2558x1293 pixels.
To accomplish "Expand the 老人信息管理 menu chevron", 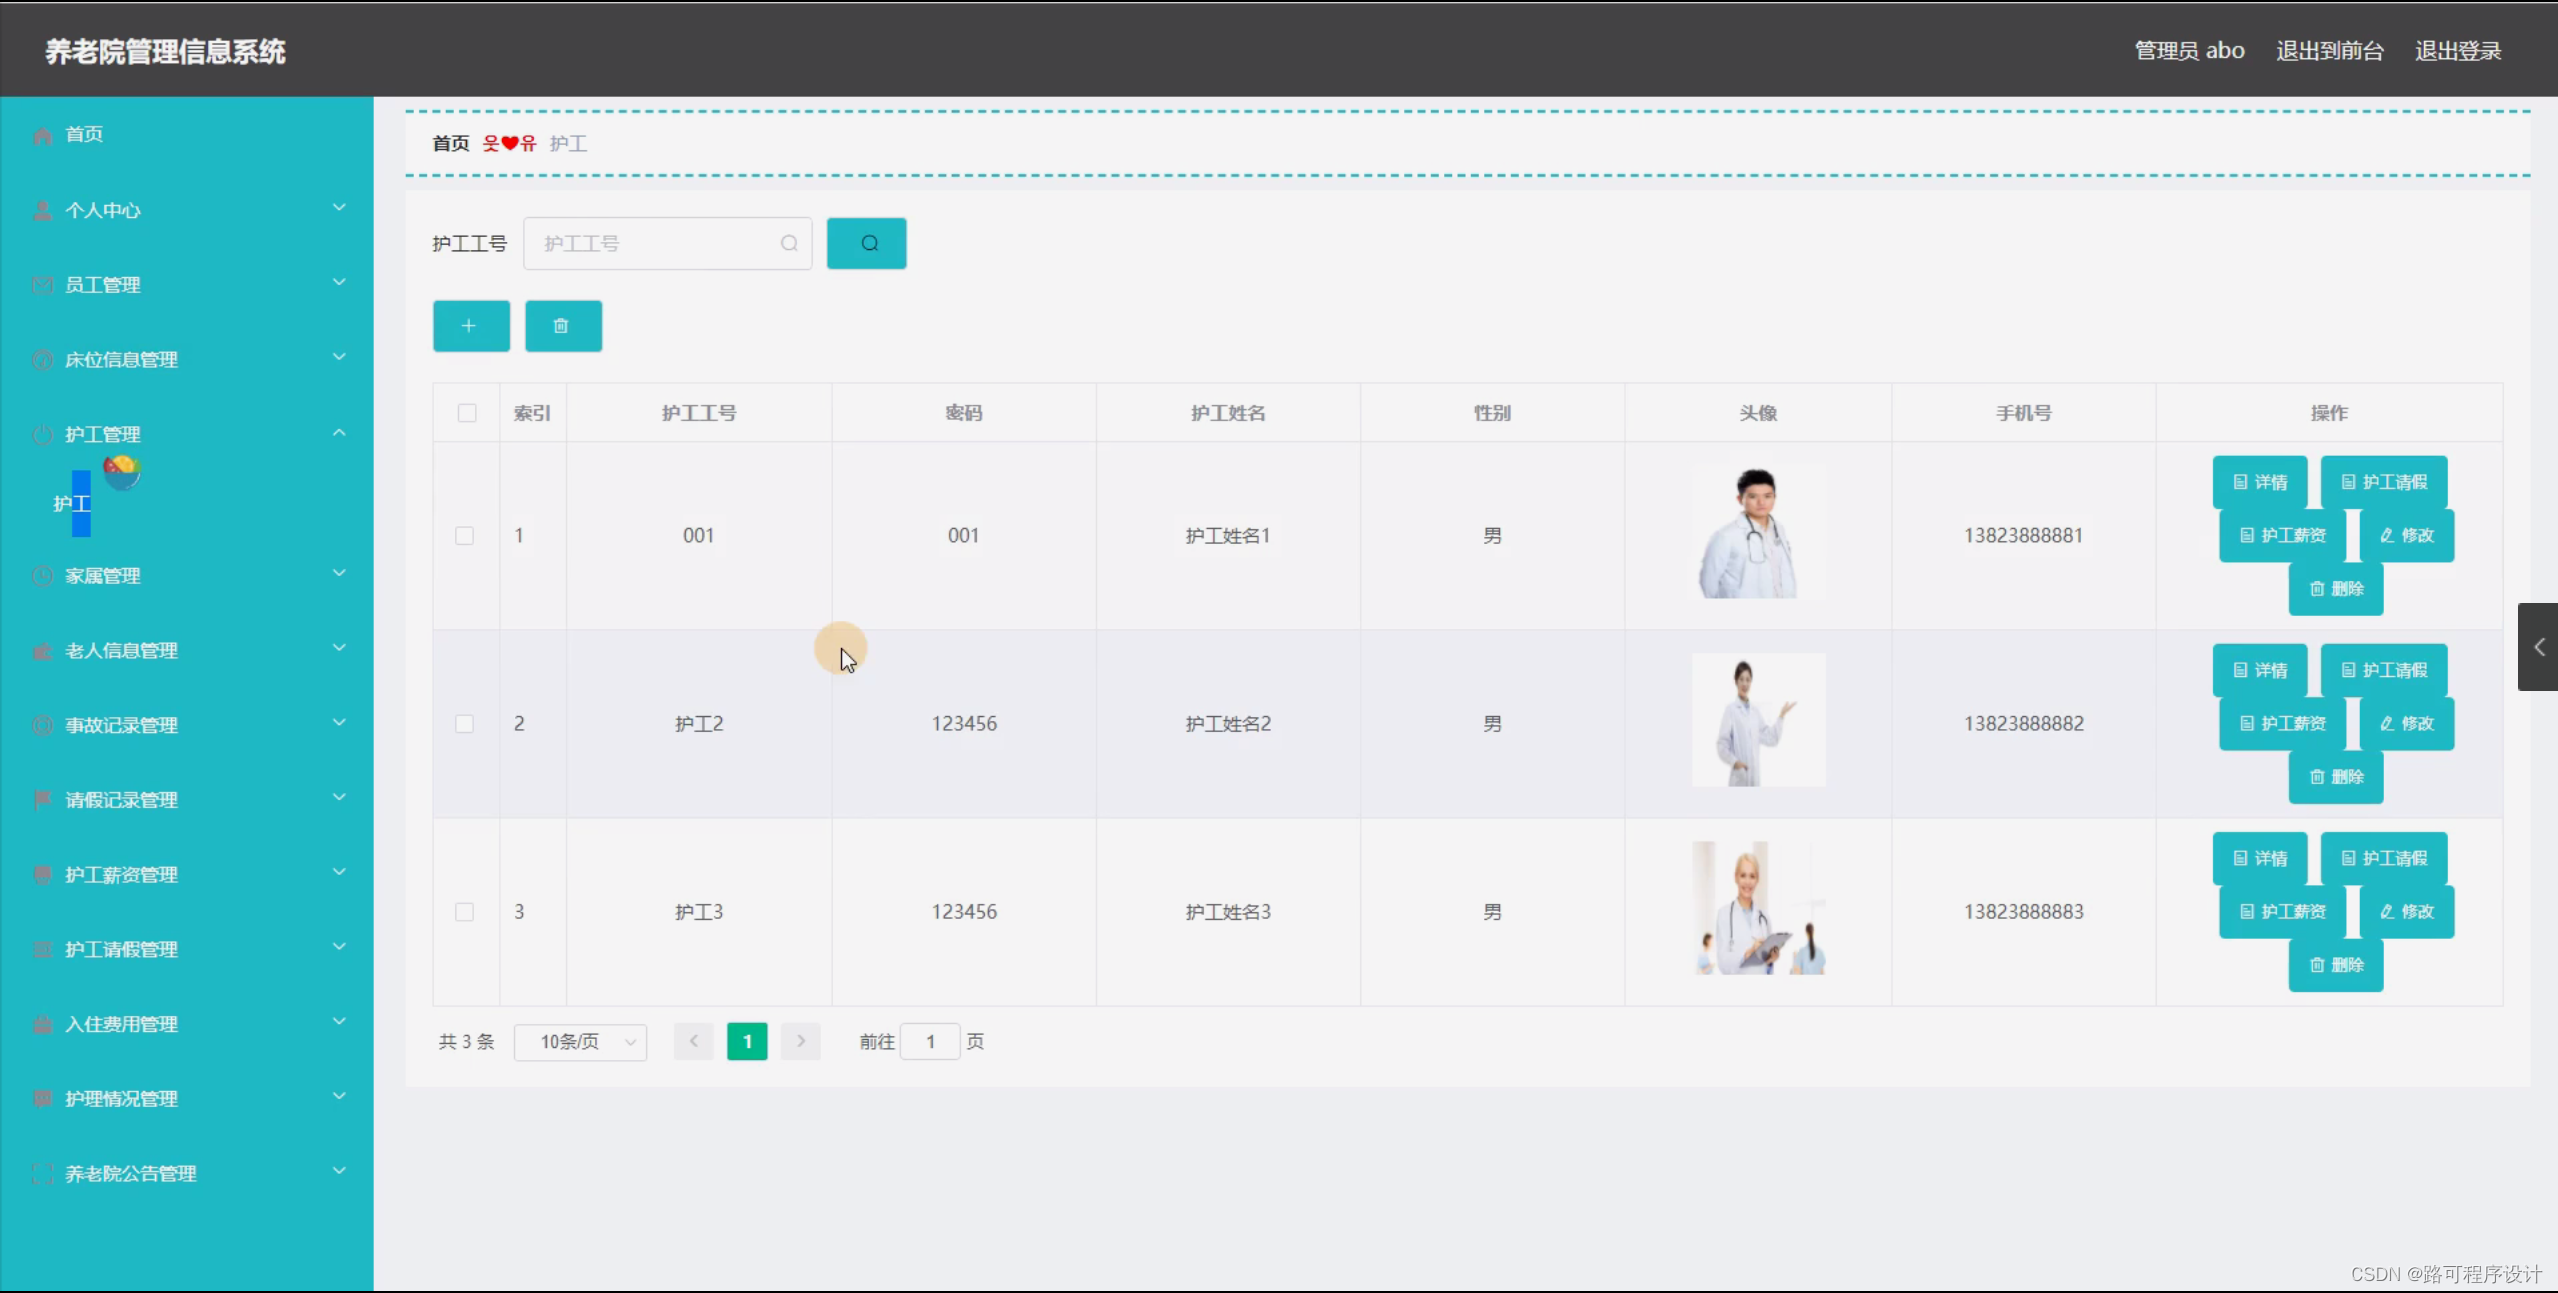I will 339,648.
